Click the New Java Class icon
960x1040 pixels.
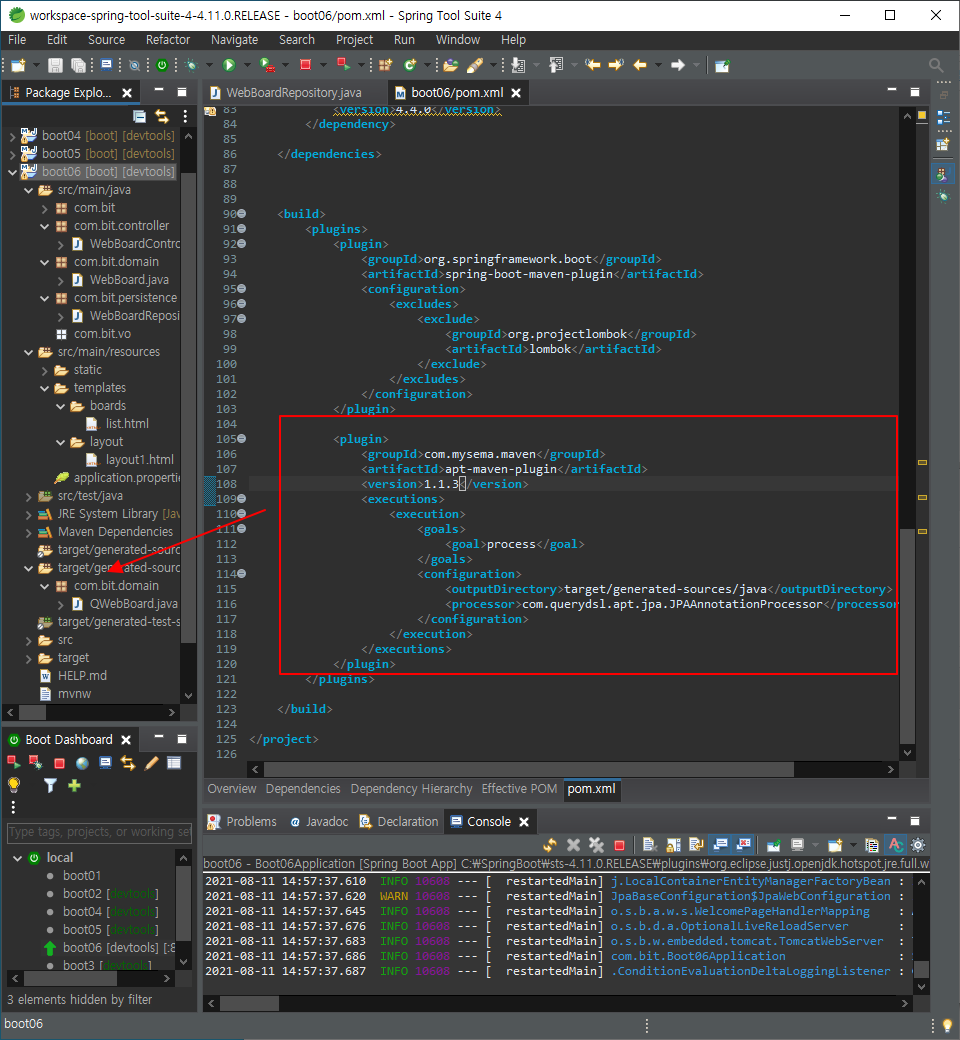click(410, 65)
